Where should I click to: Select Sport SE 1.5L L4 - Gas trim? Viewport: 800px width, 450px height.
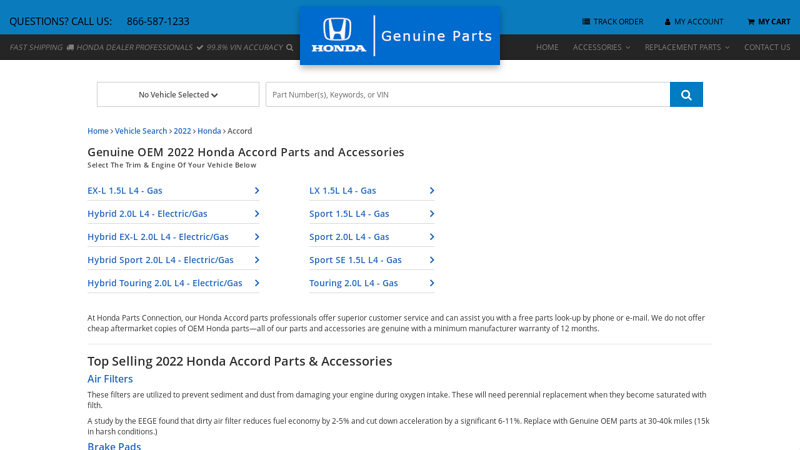(x=355, y=260)
